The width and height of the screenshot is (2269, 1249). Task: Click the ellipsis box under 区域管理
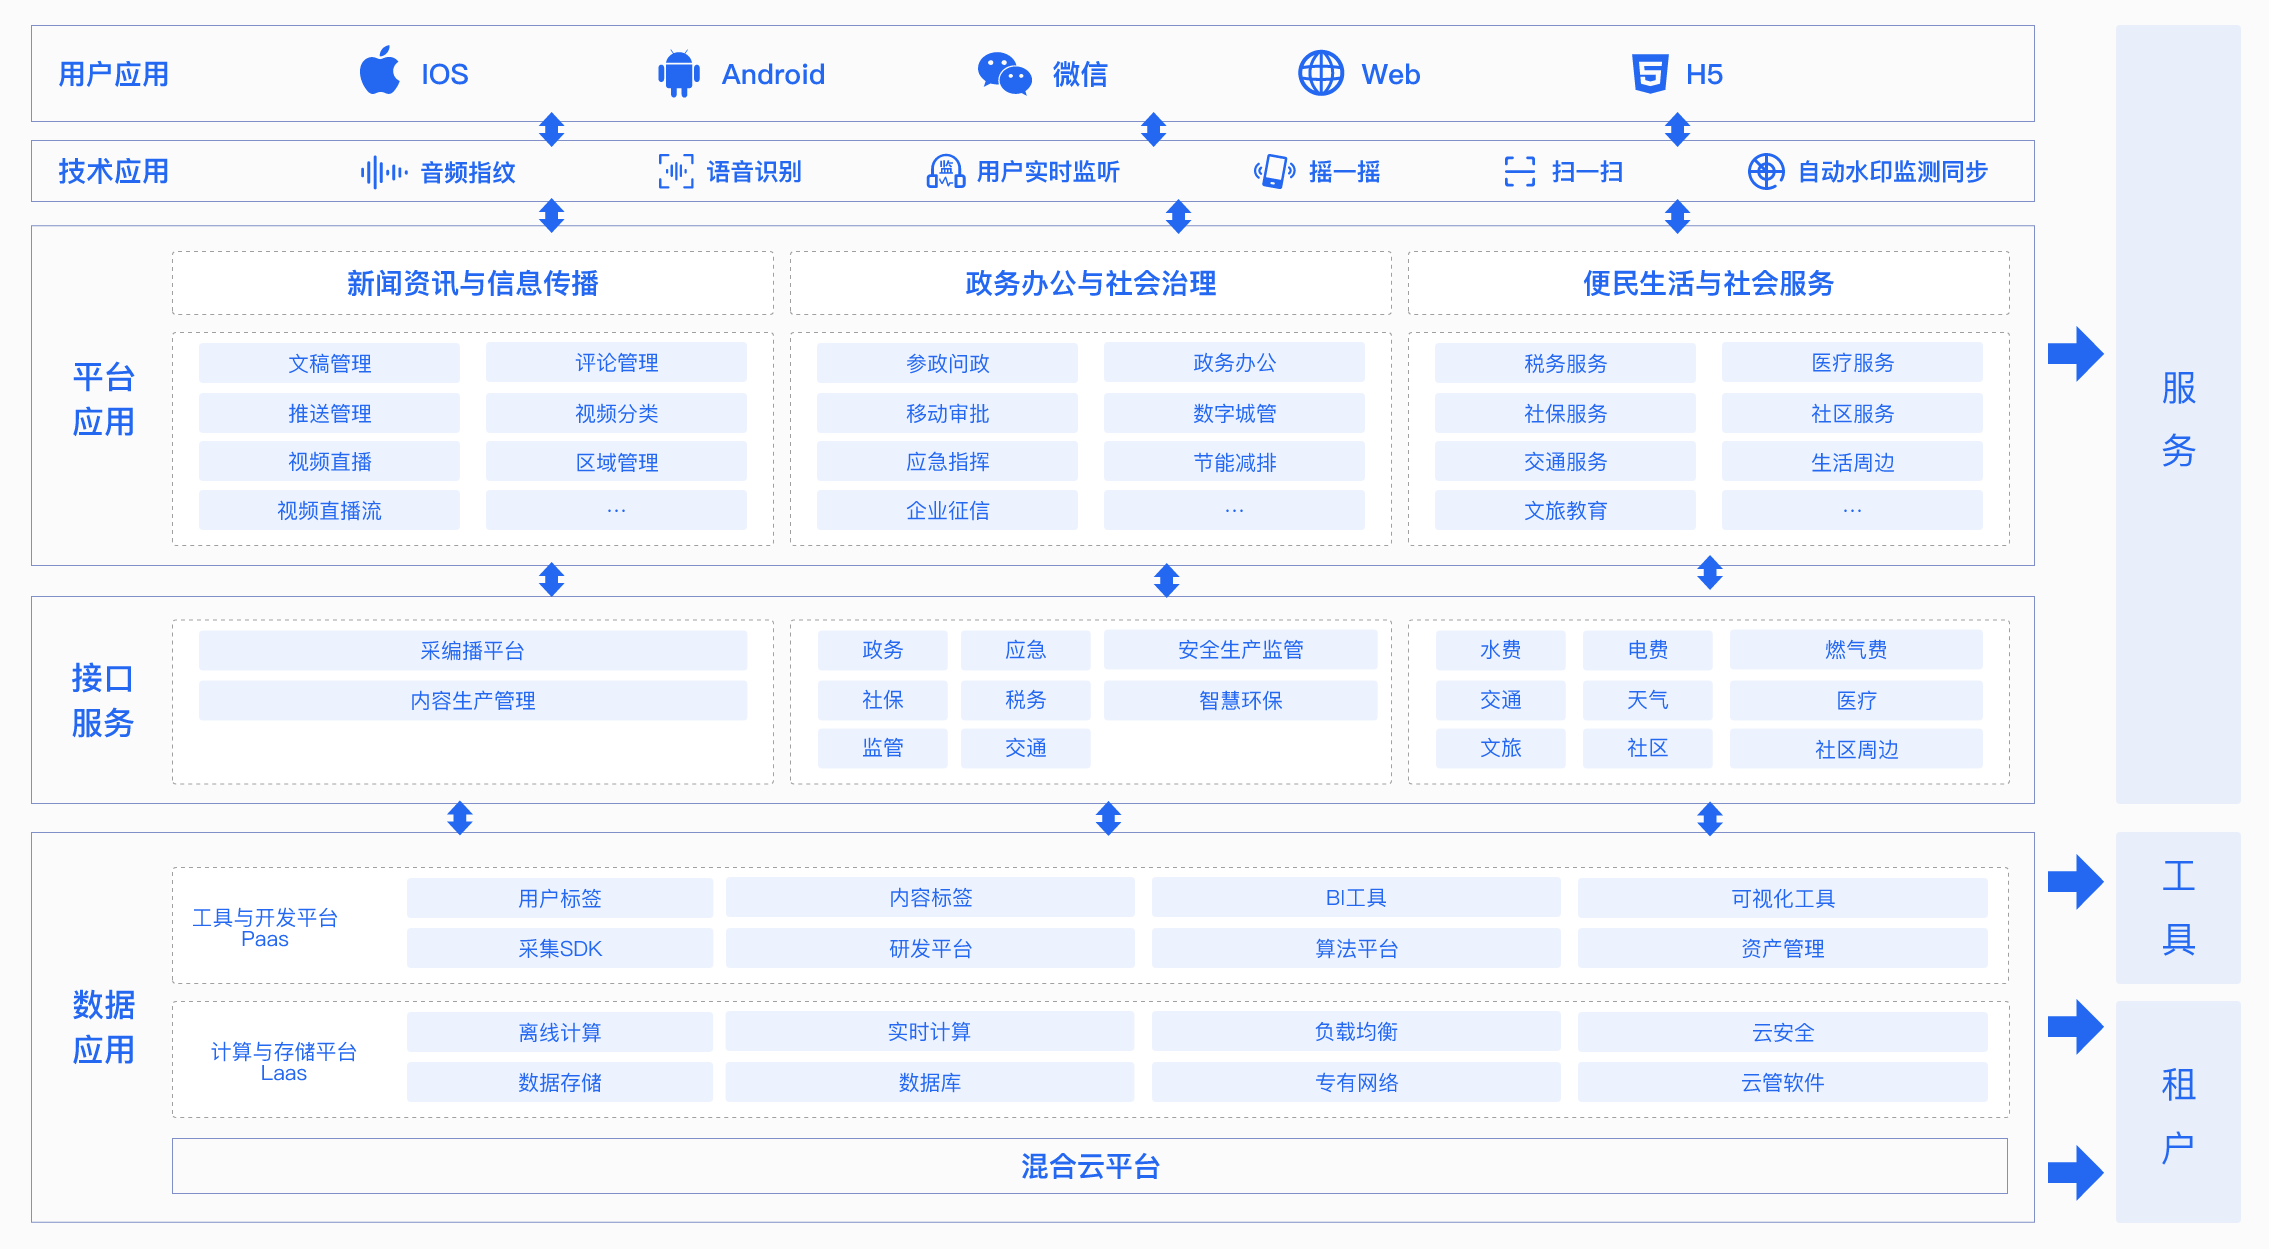point(616,510)
